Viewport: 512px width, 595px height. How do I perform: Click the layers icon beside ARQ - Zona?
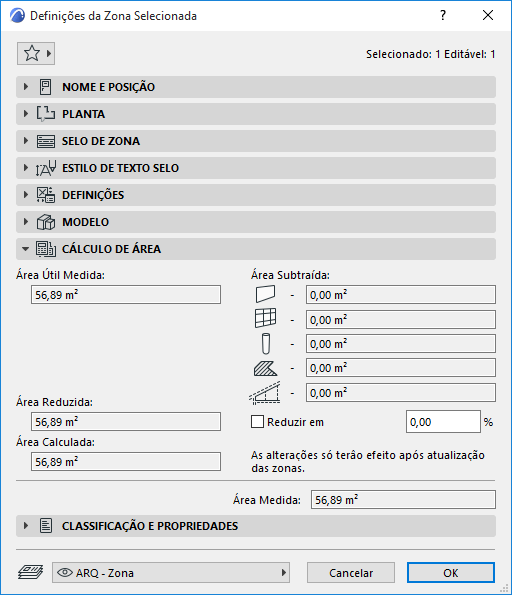[x=30, y=572]
